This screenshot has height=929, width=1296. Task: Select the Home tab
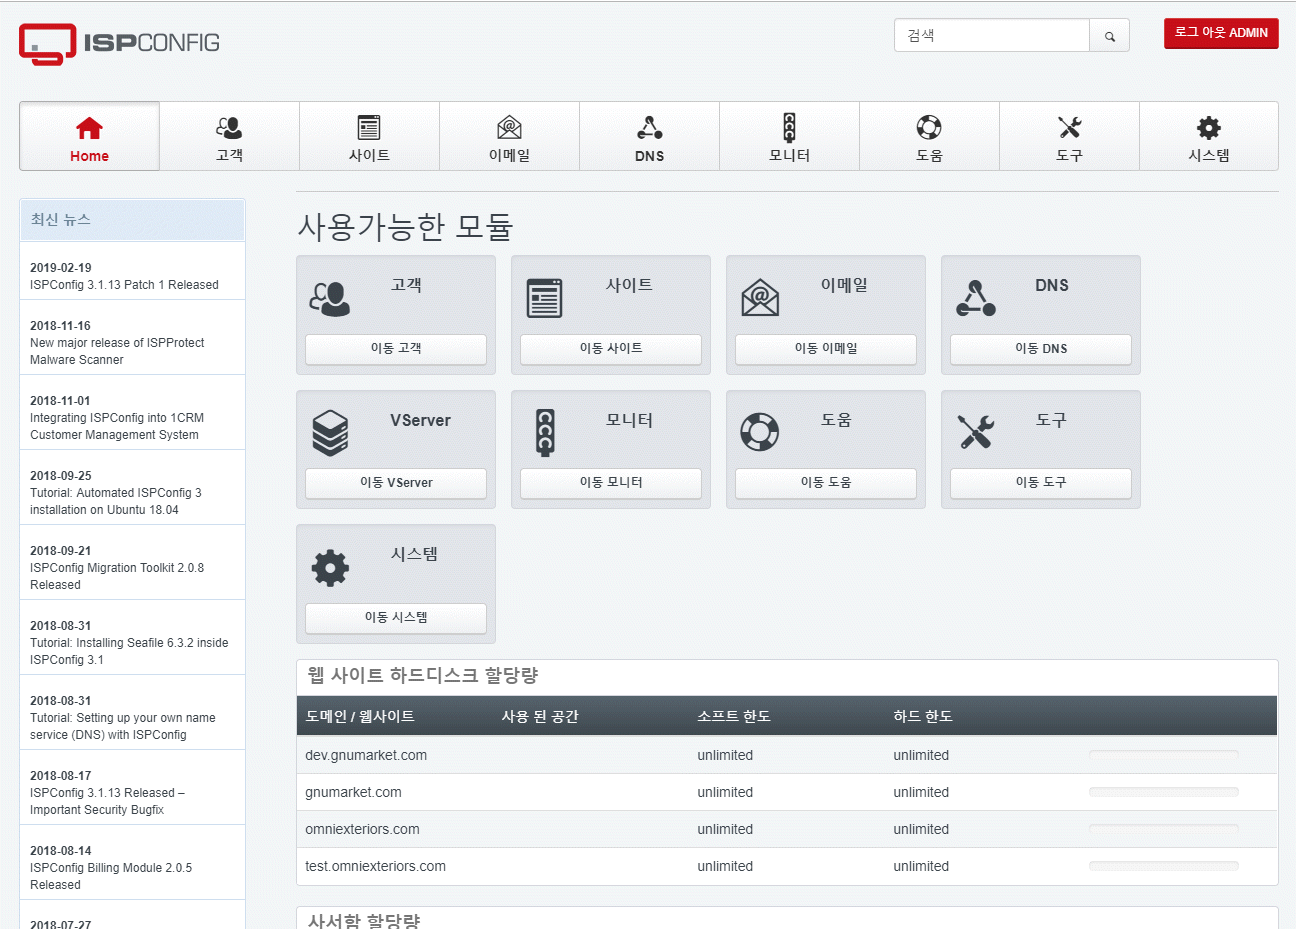pyautogui.click(x=89, y=137)
